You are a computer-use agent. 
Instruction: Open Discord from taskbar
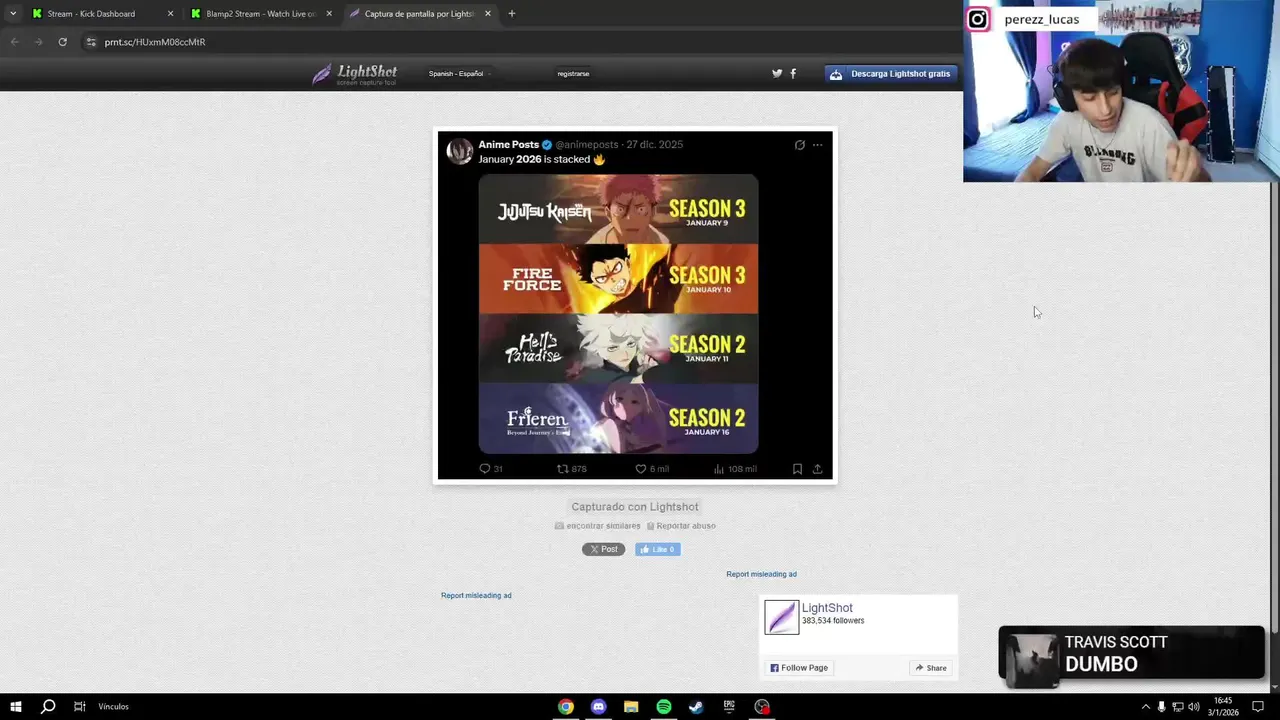598,707
